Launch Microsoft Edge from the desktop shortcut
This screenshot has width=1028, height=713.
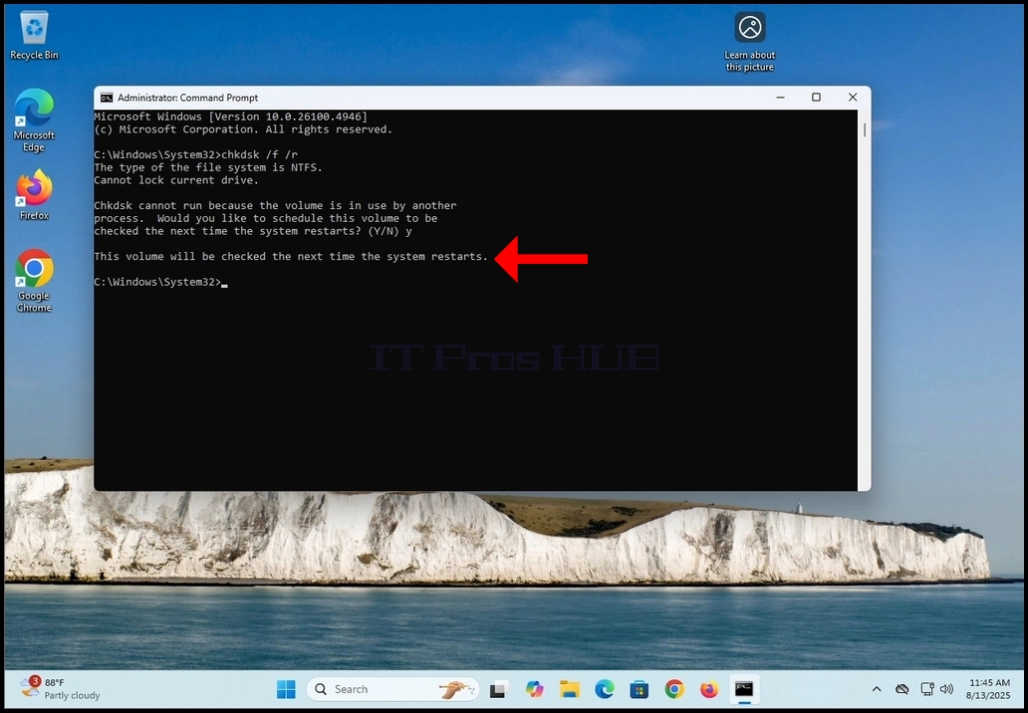[x=33, y=120]
